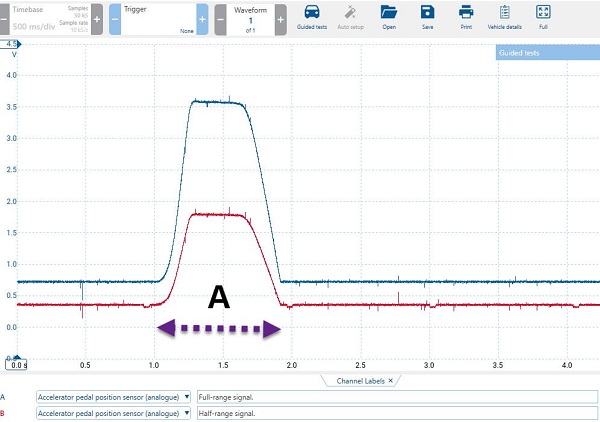Decrease the Timebase with minus button
600x422 pixels.
(x=4, y=19)
